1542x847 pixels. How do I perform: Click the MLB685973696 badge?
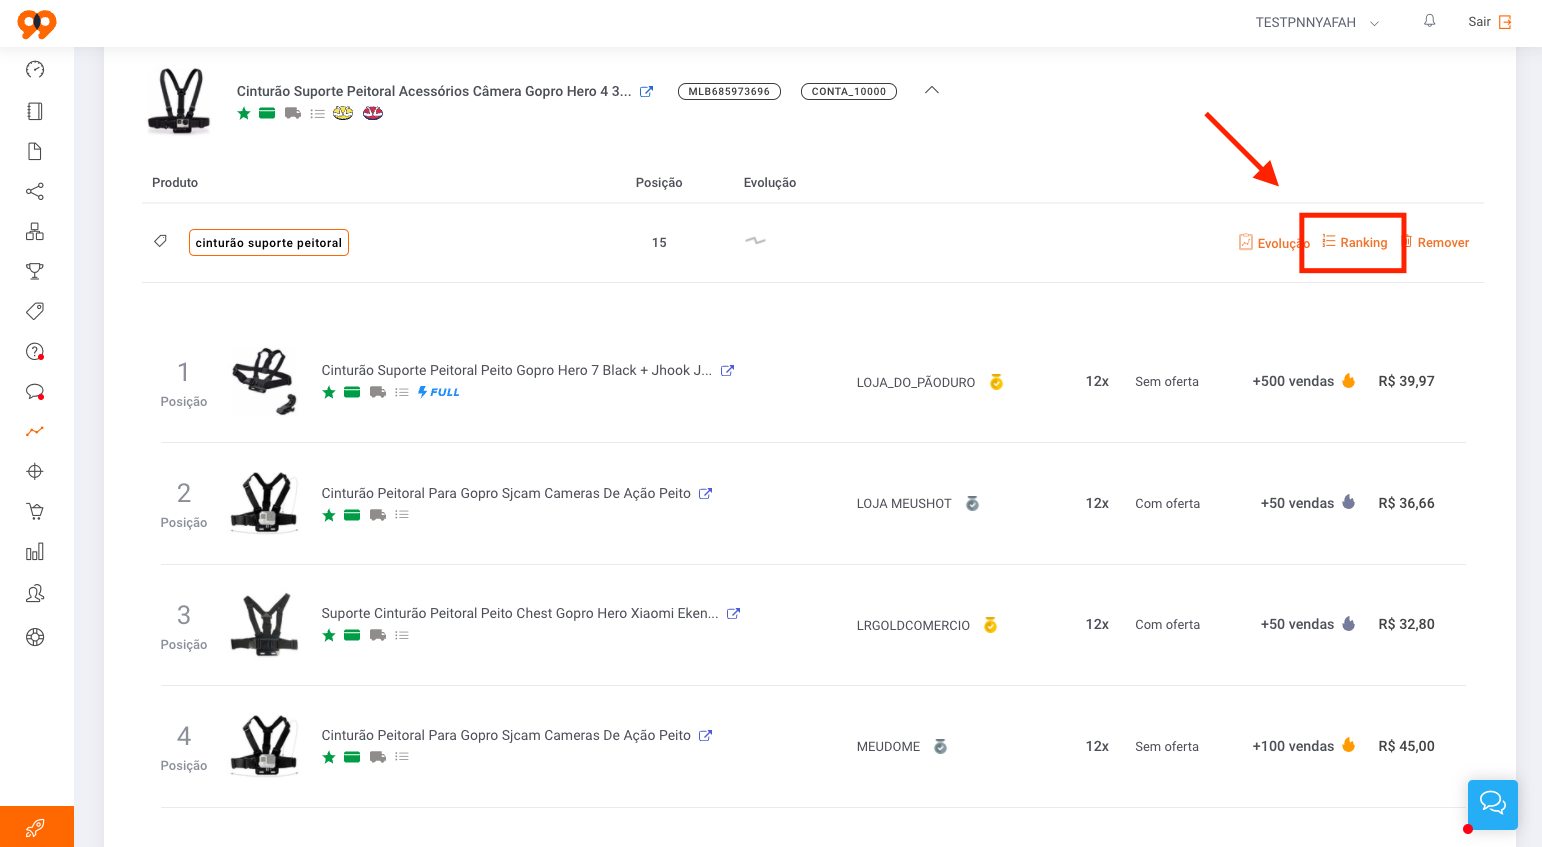[x=729, y=91]
